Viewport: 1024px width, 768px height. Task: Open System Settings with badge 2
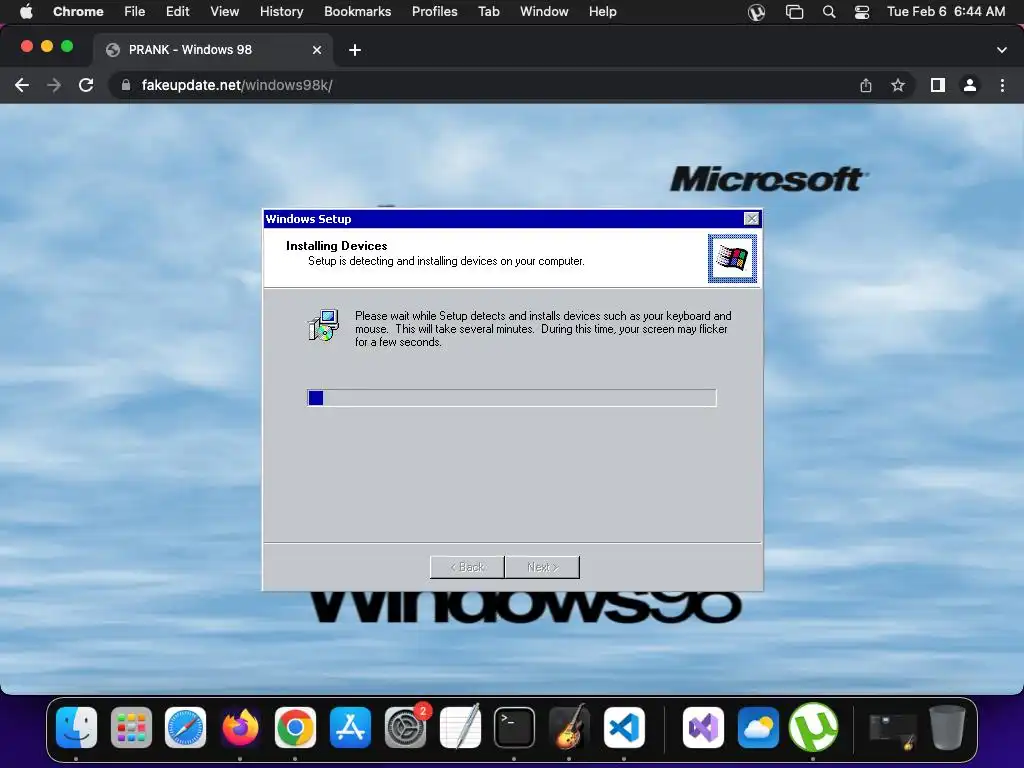tap(406, 727)
